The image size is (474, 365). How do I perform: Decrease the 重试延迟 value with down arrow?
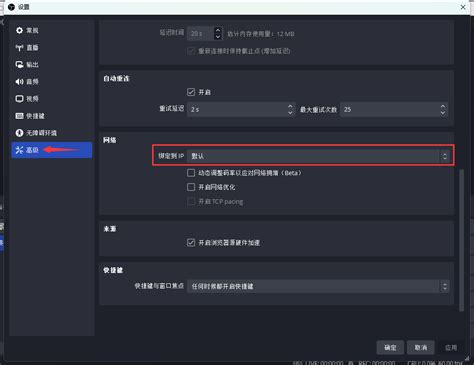point(290,113)
